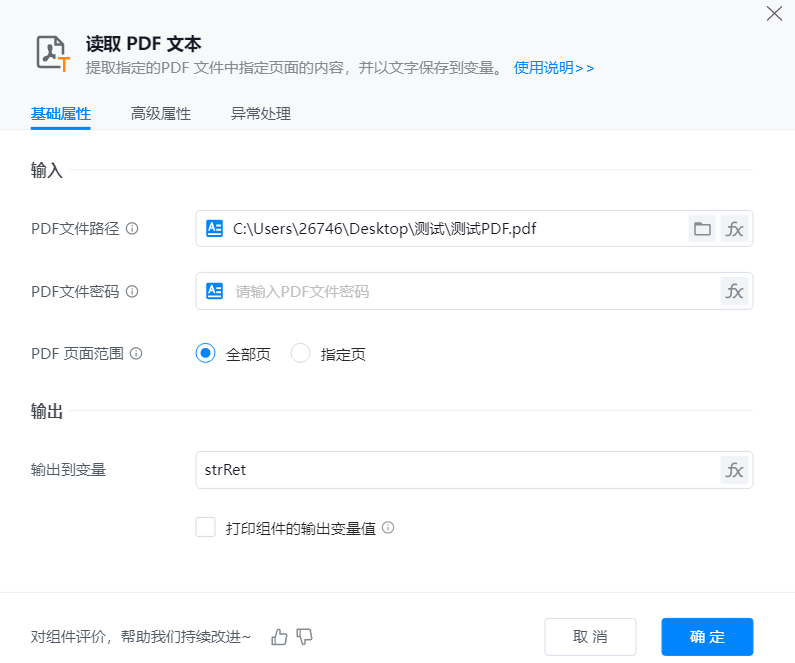Click the thumbs up rating icon
Screen dimensions: 795x663
click(x=280, y=636)
